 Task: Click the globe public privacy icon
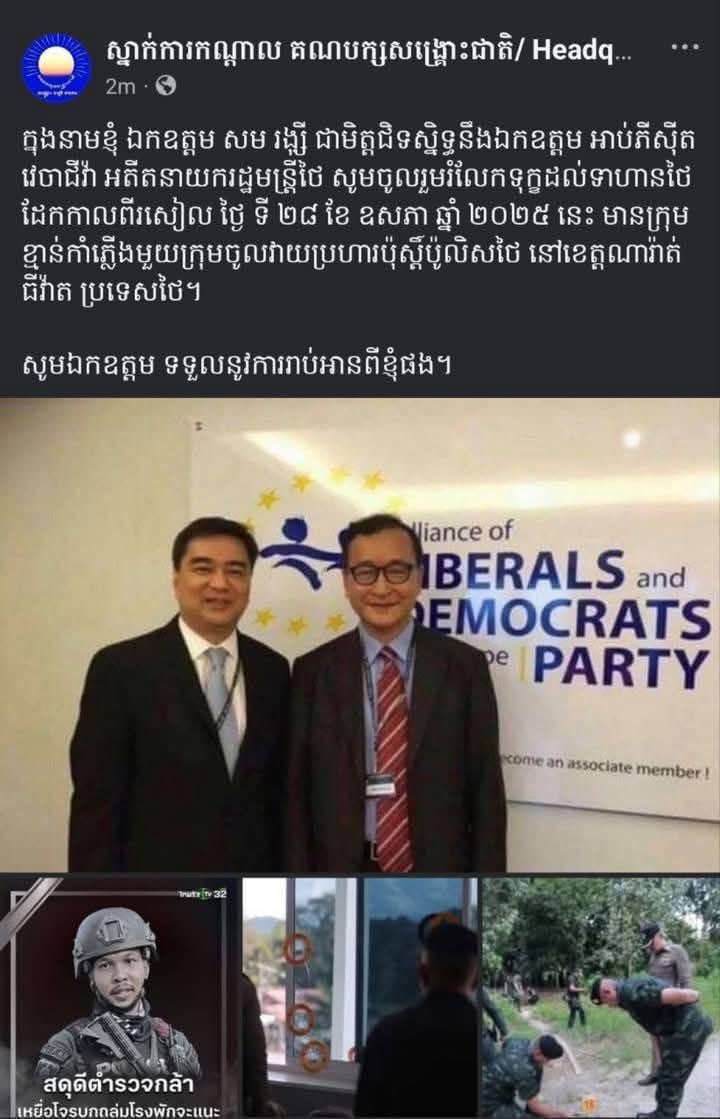tap(166, 86)
